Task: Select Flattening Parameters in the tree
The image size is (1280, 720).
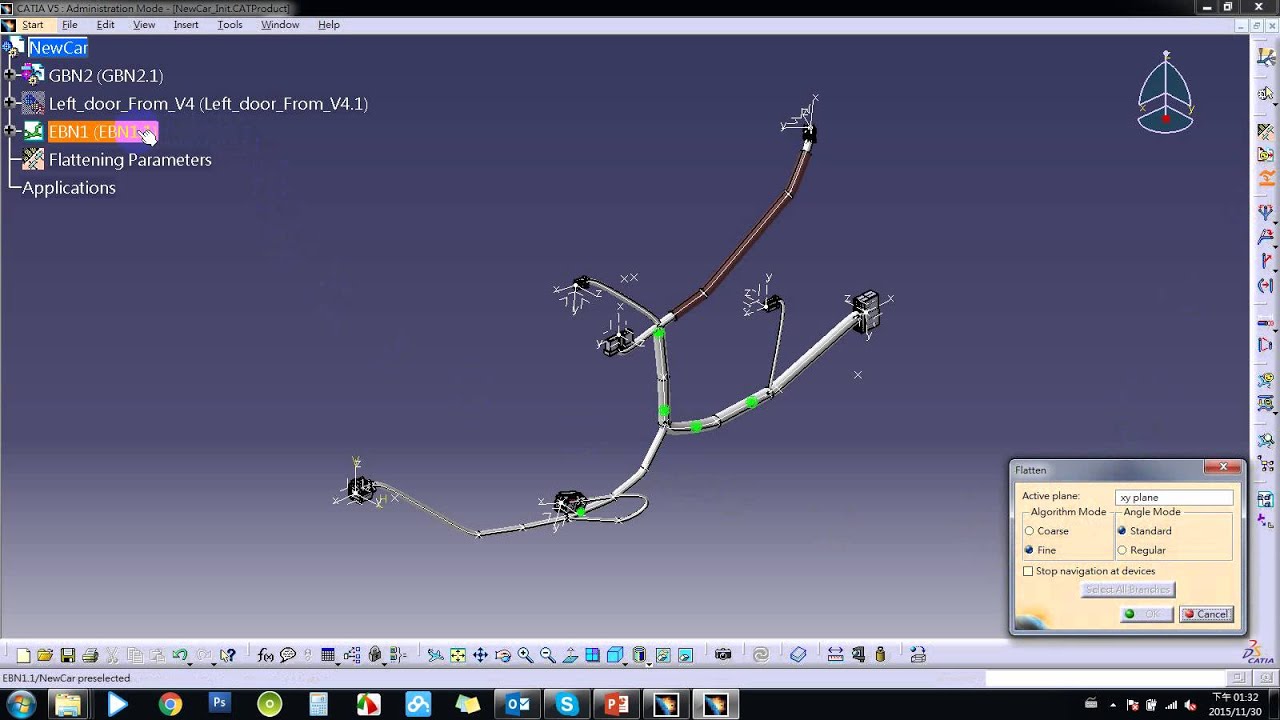Action: (130, 160)
